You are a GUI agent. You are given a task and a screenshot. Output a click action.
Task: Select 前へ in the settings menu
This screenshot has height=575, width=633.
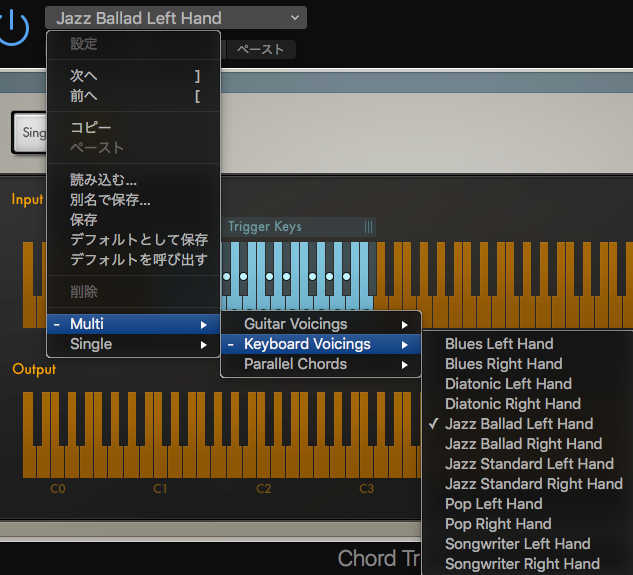tap(84, 96)
